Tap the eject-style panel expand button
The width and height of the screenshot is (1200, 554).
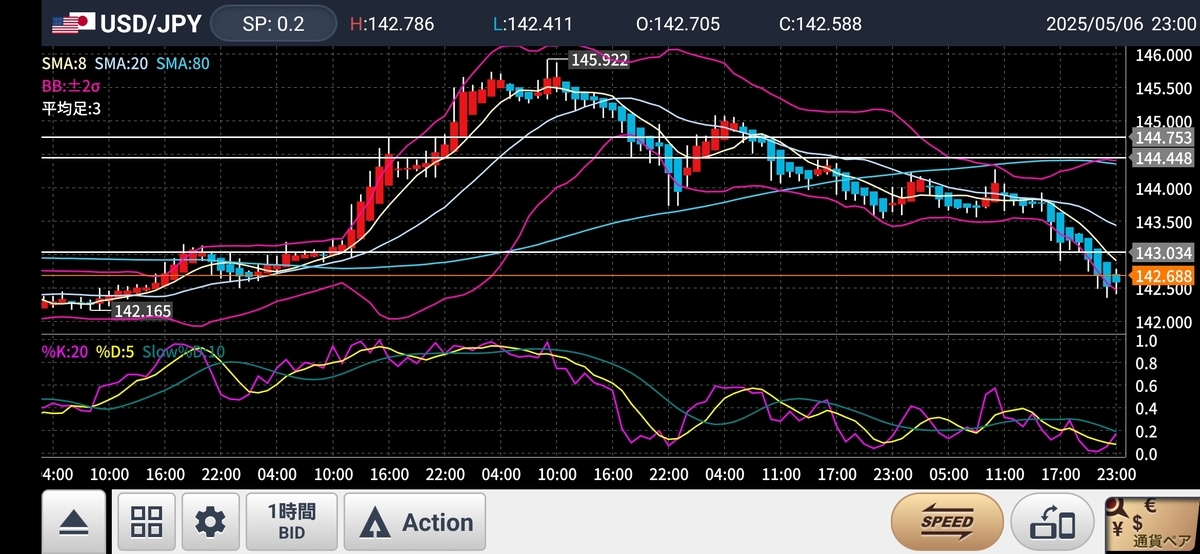[73, 522]
